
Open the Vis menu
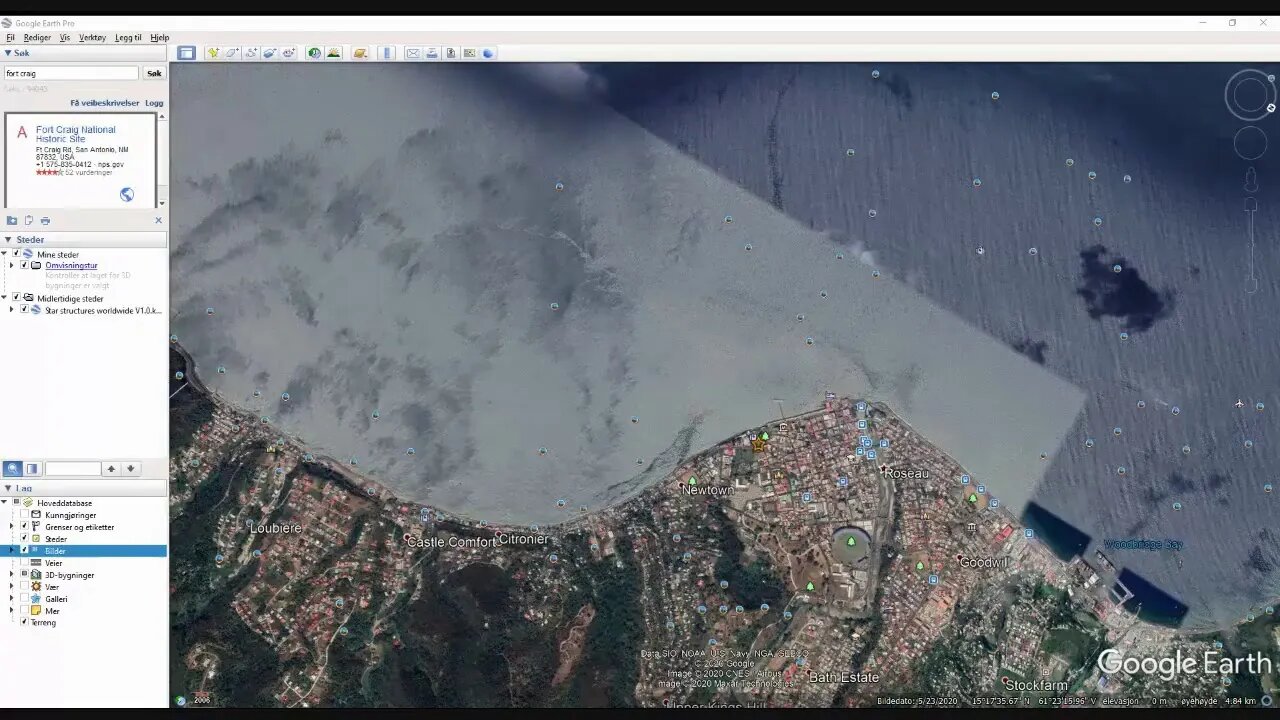click(65, 37)
